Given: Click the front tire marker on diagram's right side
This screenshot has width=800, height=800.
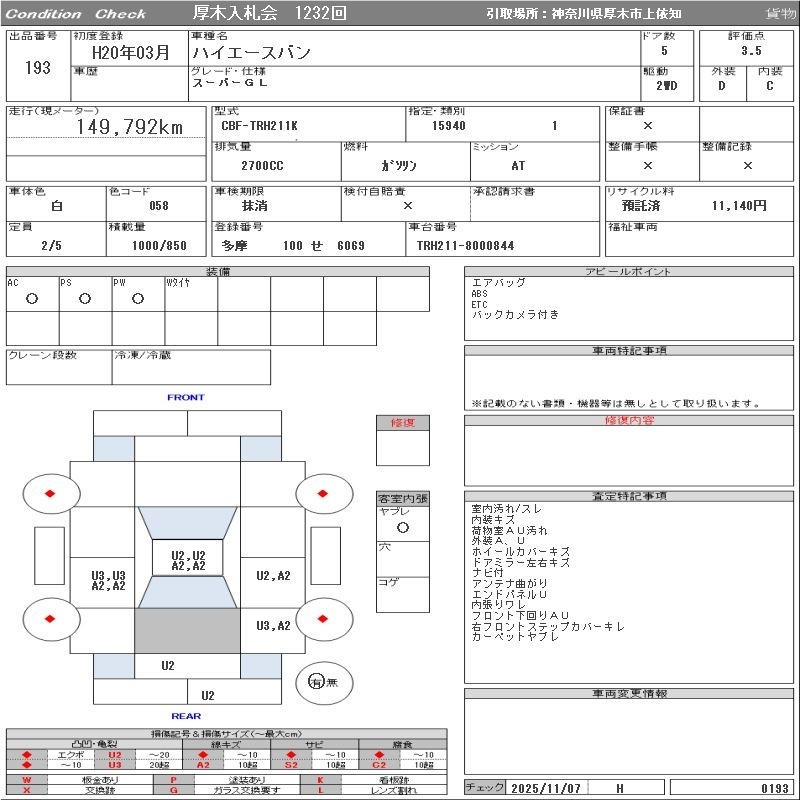Looking at the screenshot, I should click(x=324, y=494).
